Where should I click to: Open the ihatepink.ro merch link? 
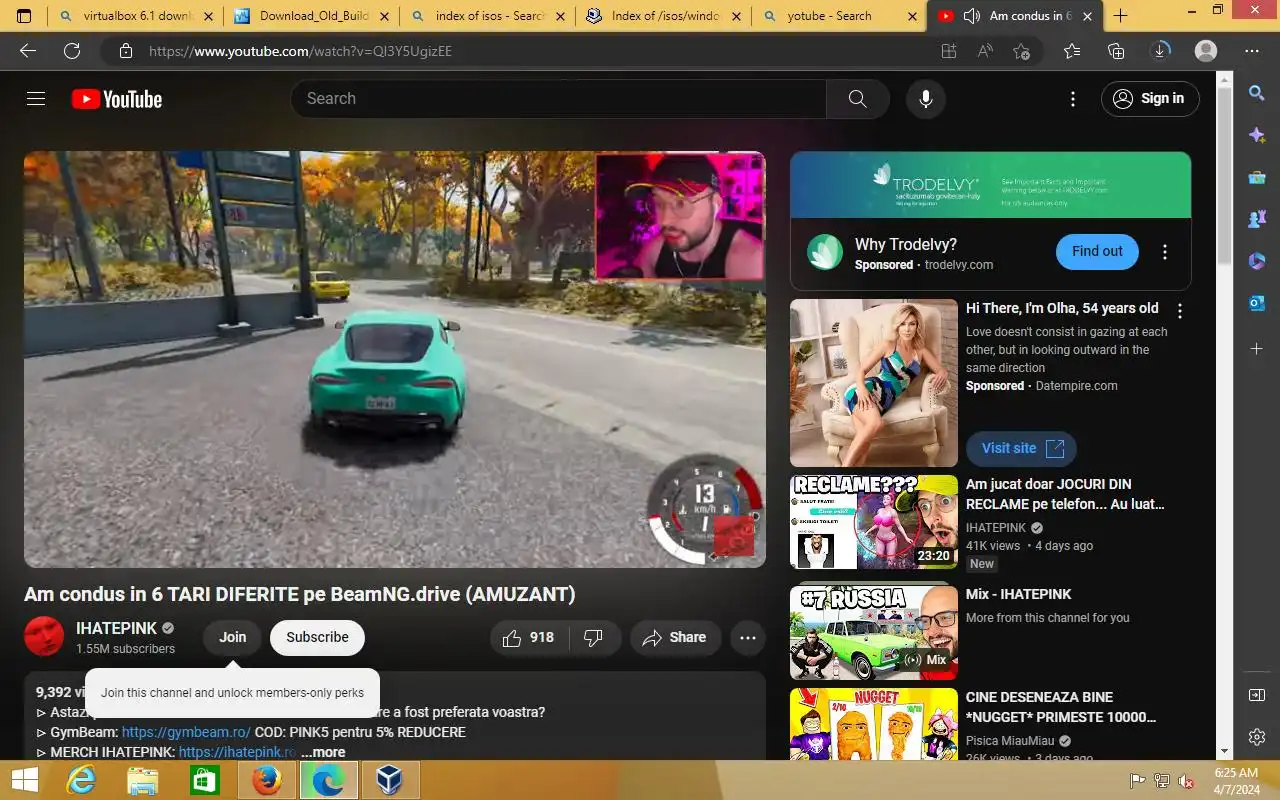(x=238, y=753)
